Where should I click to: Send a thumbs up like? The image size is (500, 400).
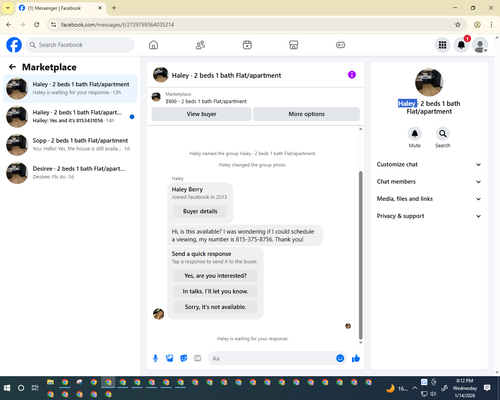click(356, 358)
